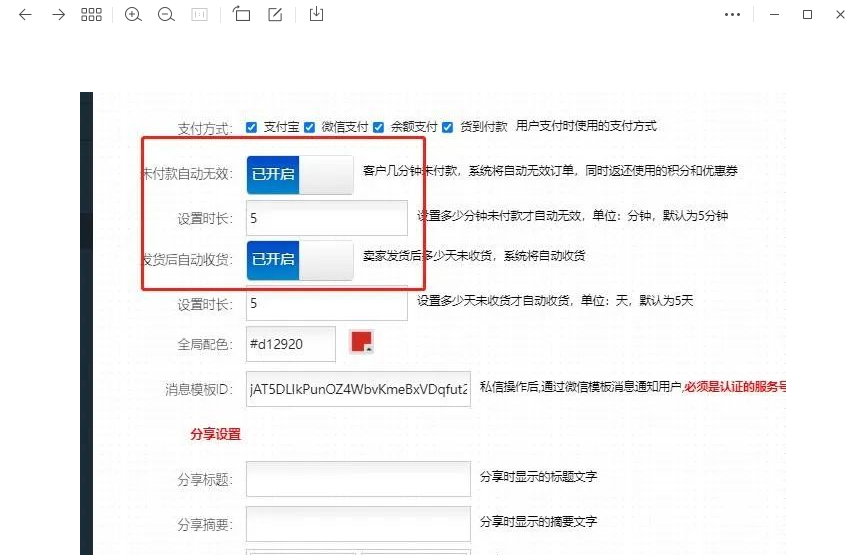Rotate the image
Image resolution: width=867 pixels, height=555 pixels.
[x=241, y=15]
